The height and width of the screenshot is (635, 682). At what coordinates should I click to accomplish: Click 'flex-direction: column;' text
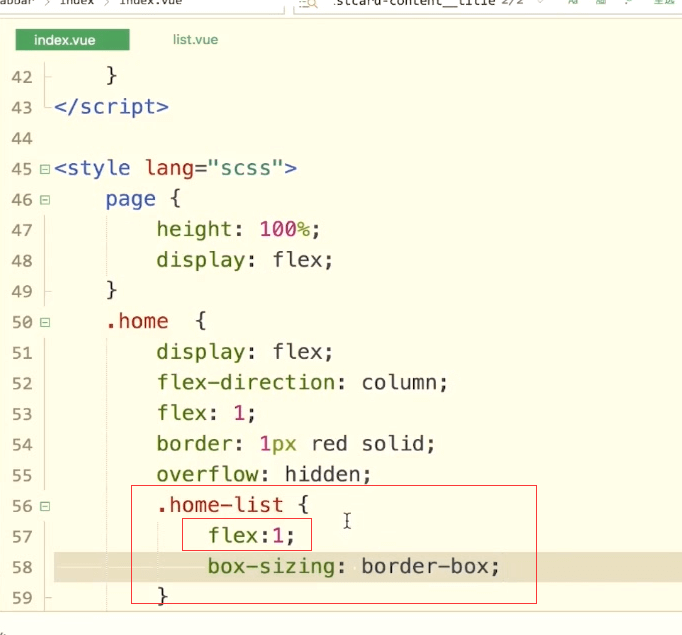point(302,383)
